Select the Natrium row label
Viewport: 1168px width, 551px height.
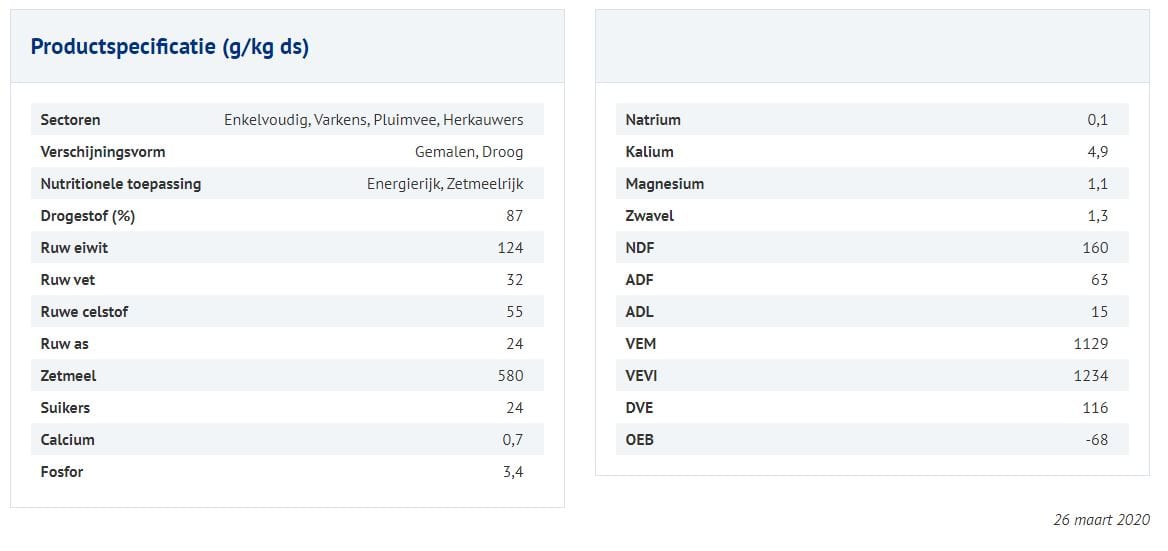(653, 120)
